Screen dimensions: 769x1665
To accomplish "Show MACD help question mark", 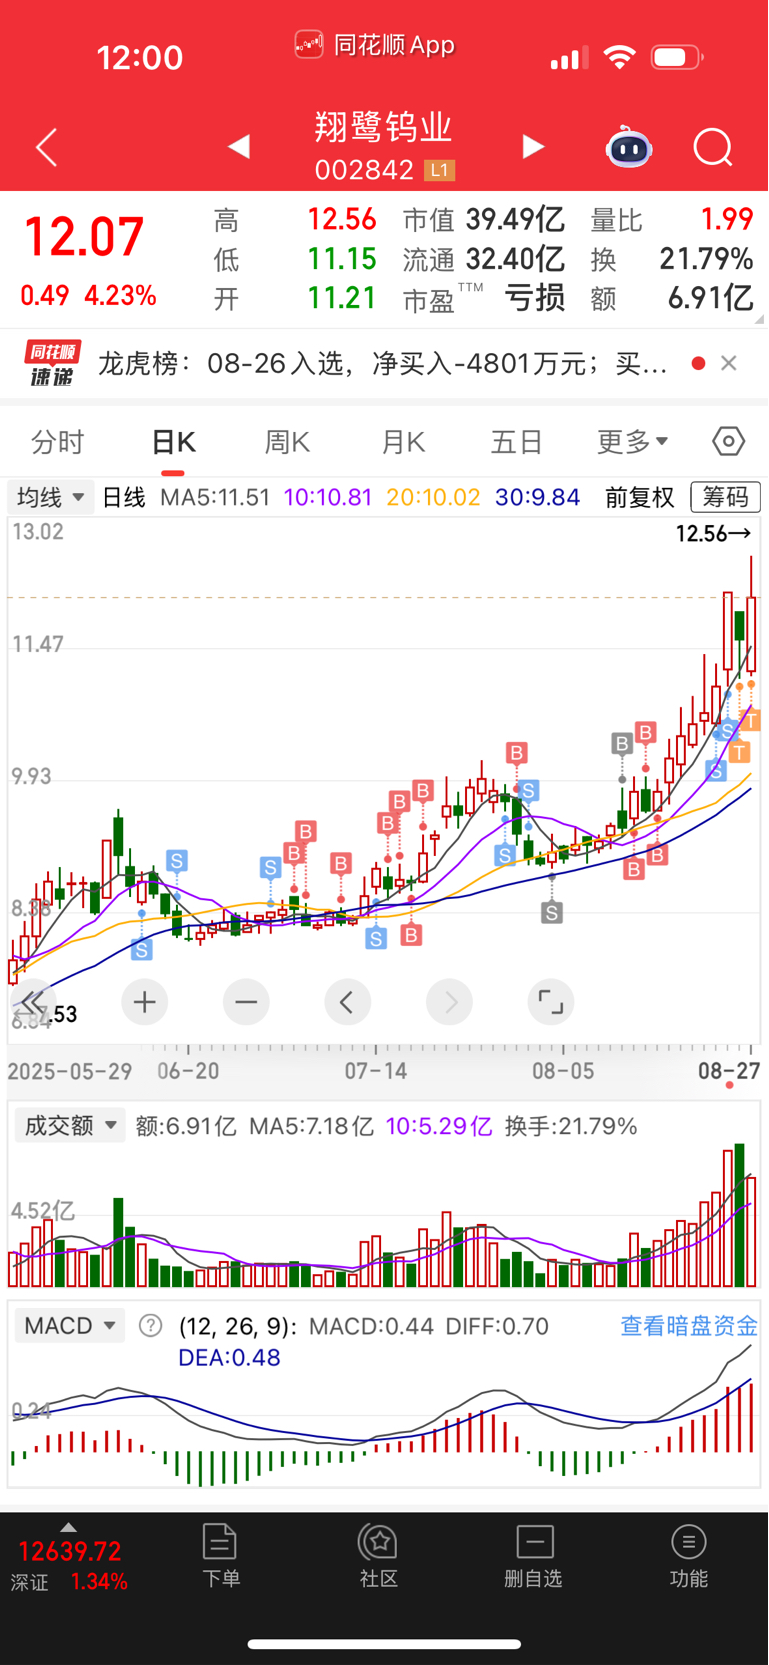I will 150,1326.
